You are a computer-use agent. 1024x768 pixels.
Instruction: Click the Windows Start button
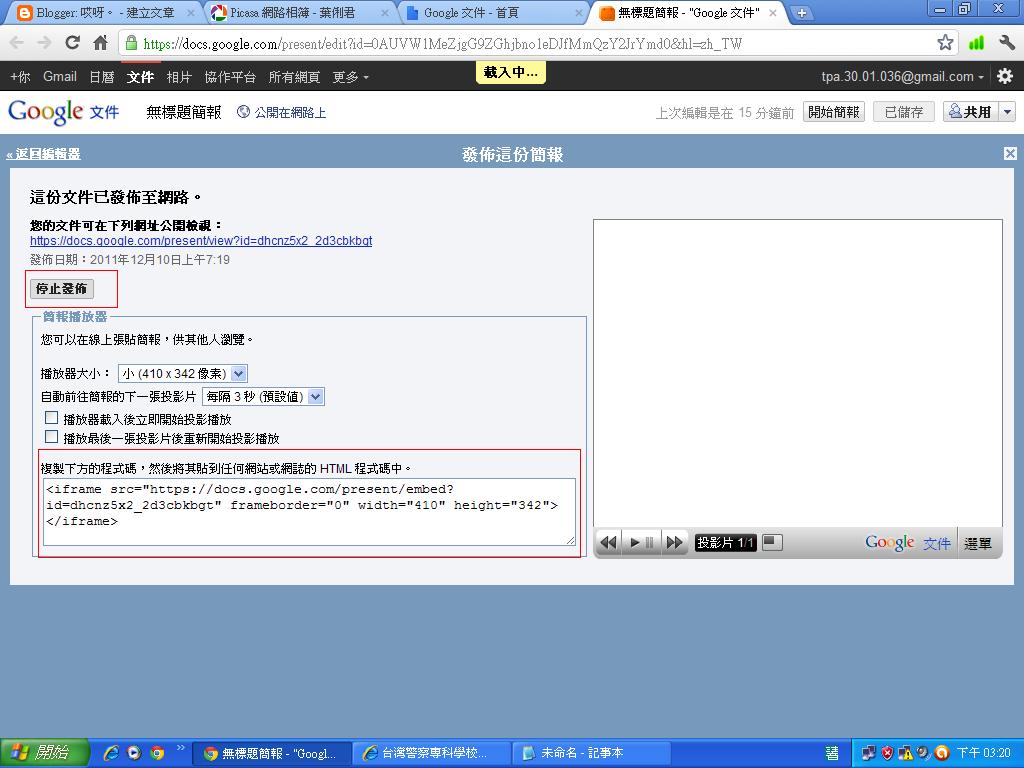pyautogui.click(x=43, y=753)
